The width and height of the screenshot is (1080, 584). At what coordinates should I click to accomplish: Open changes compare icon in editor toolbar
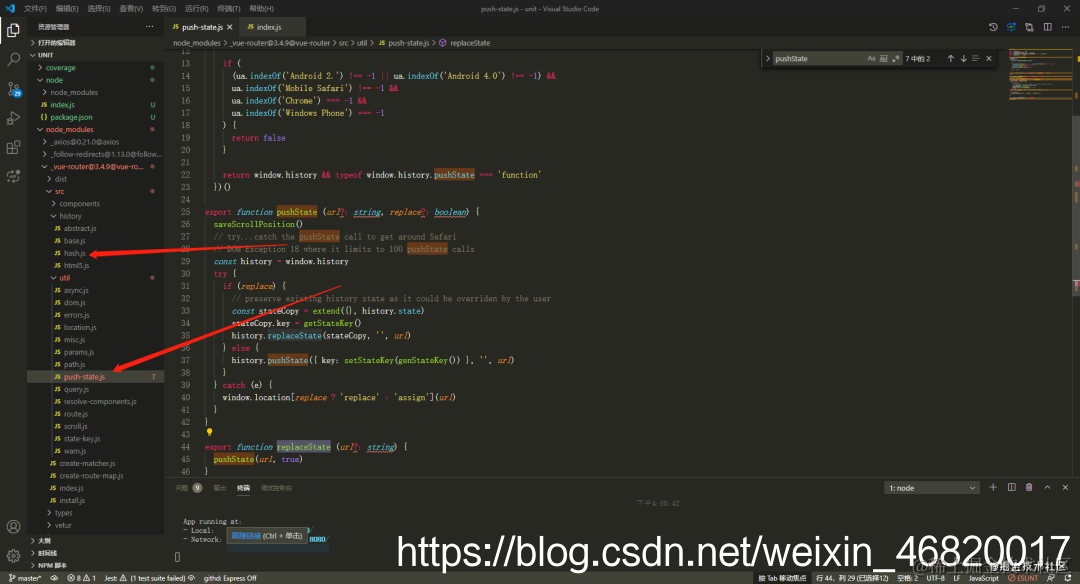(1029, 27)
